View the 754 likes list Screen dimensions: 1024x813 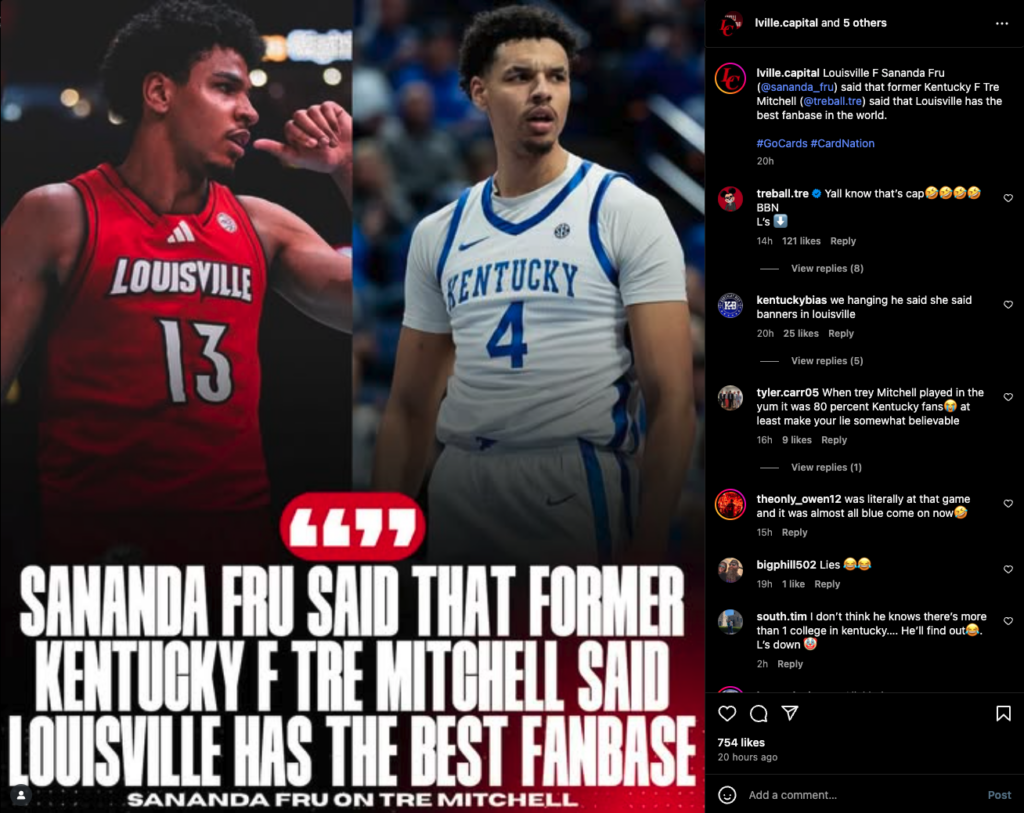pos(741,742)
